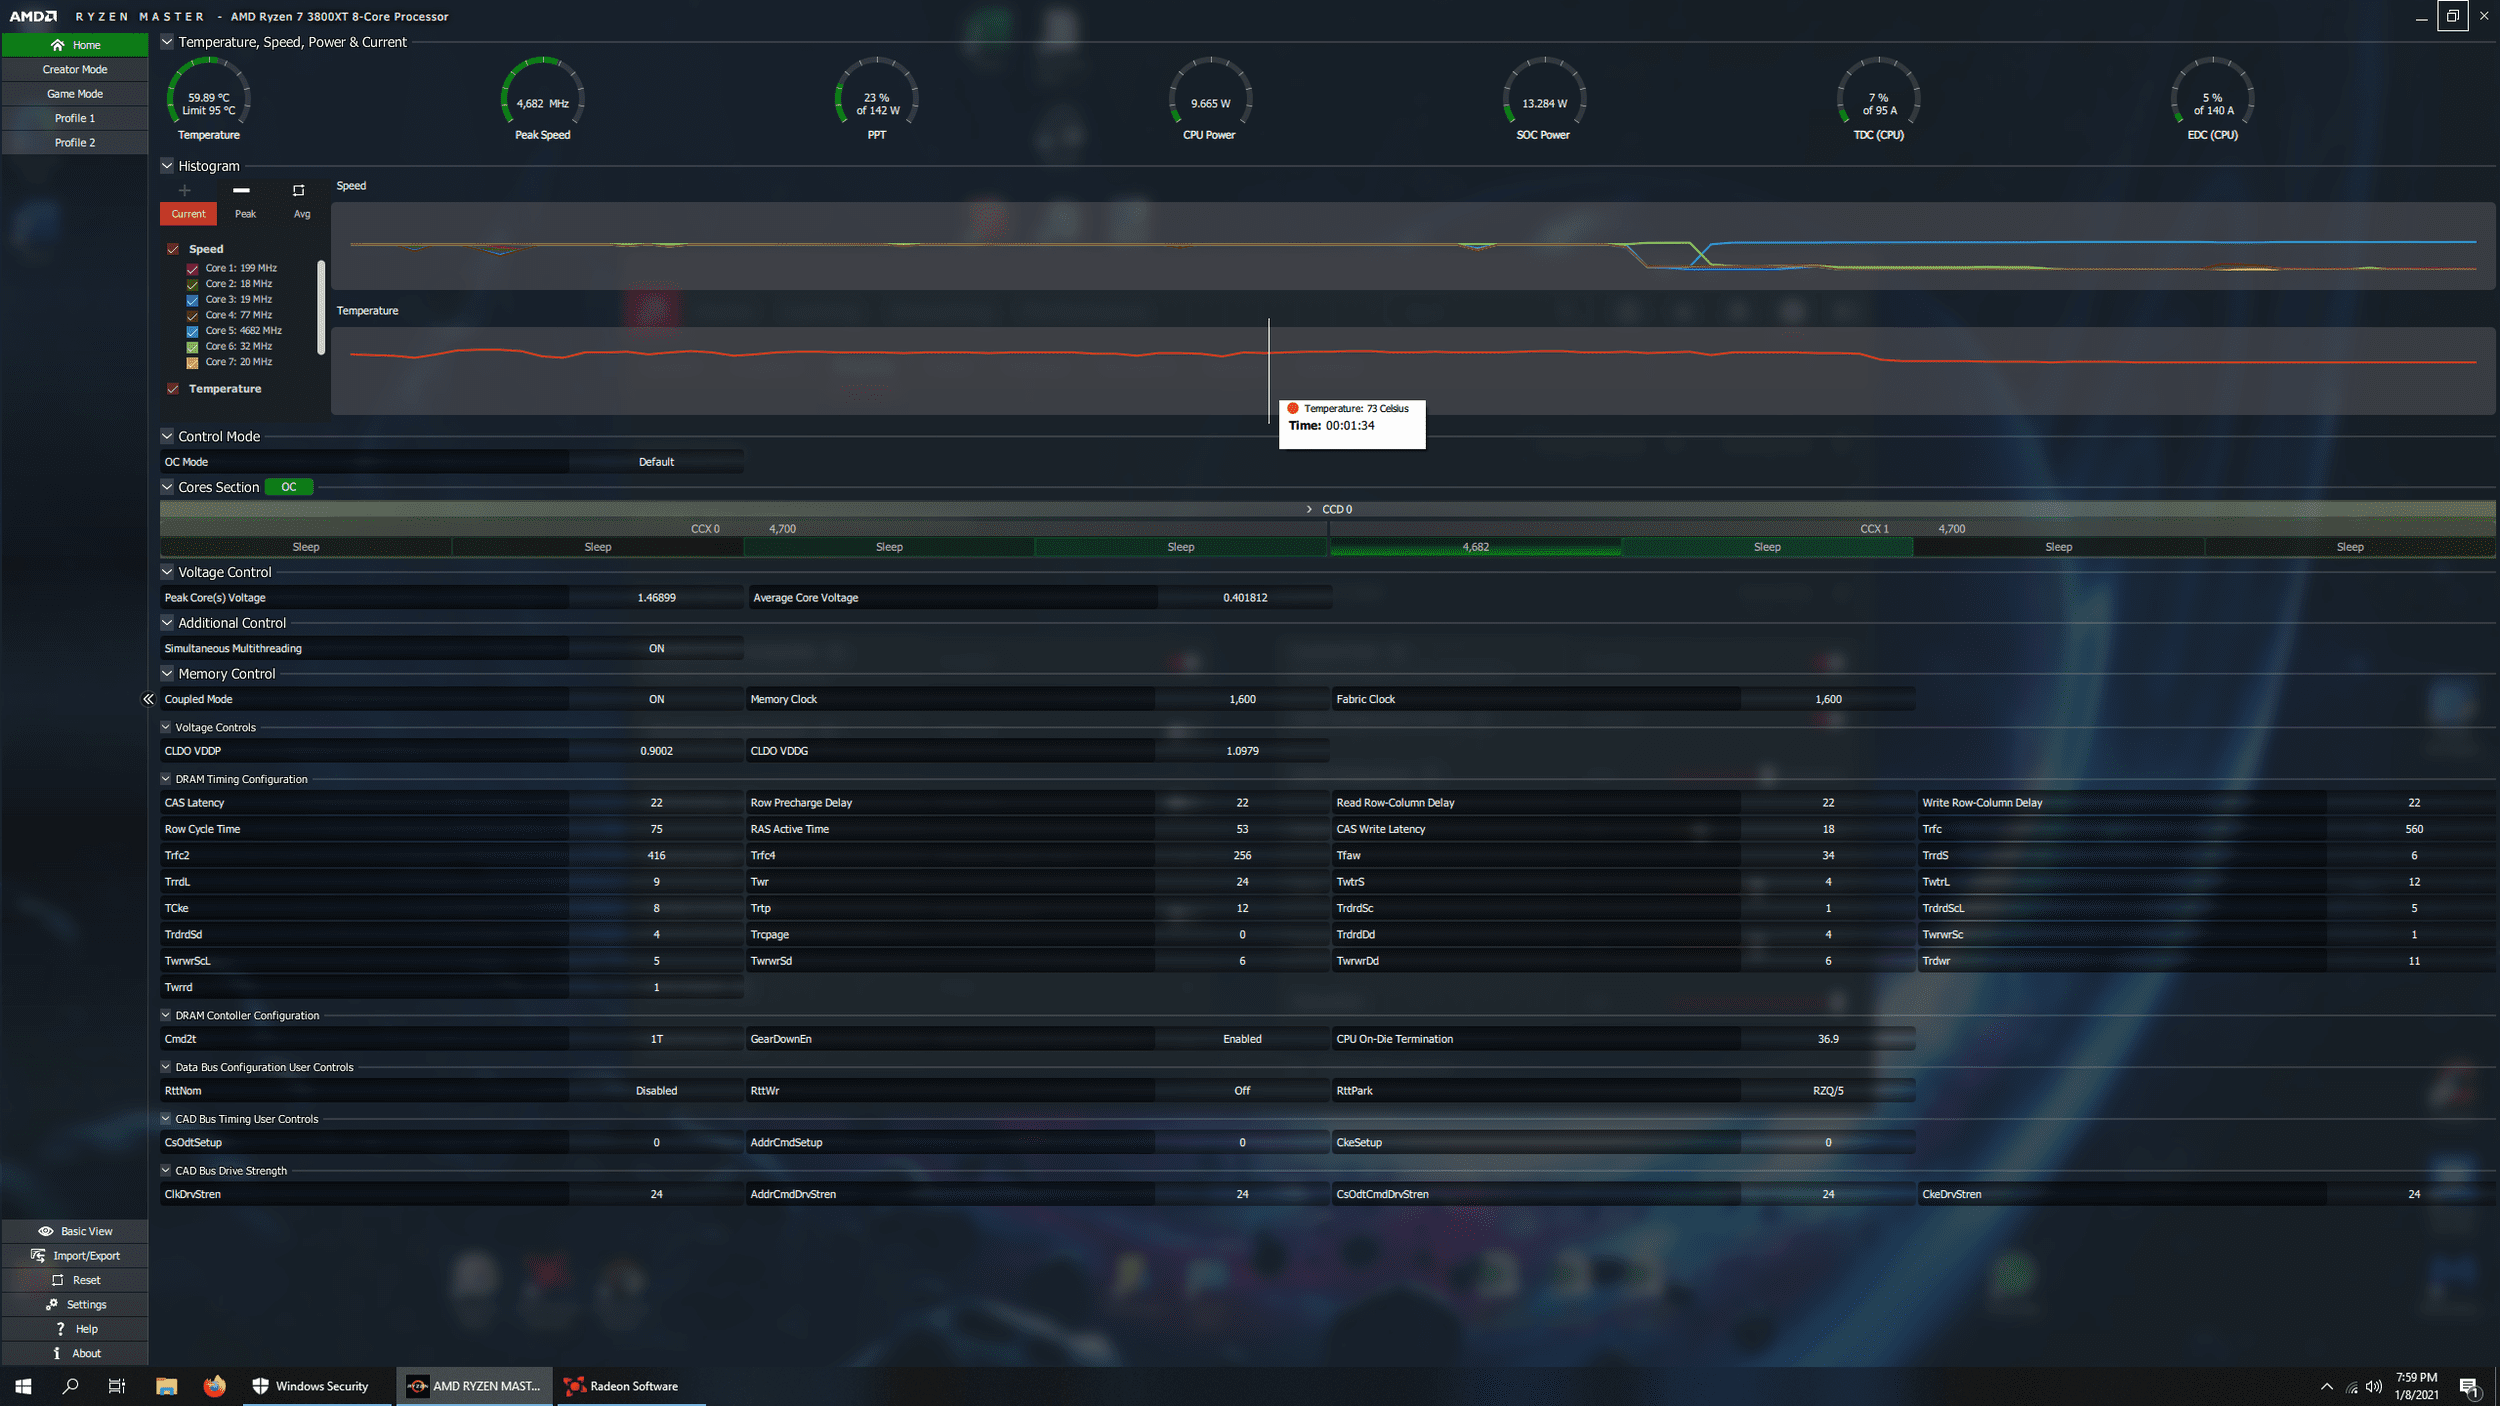Uncheck the Core 4 speed checkbox
2500x1406 pixels.
click(x=192, y=315)
